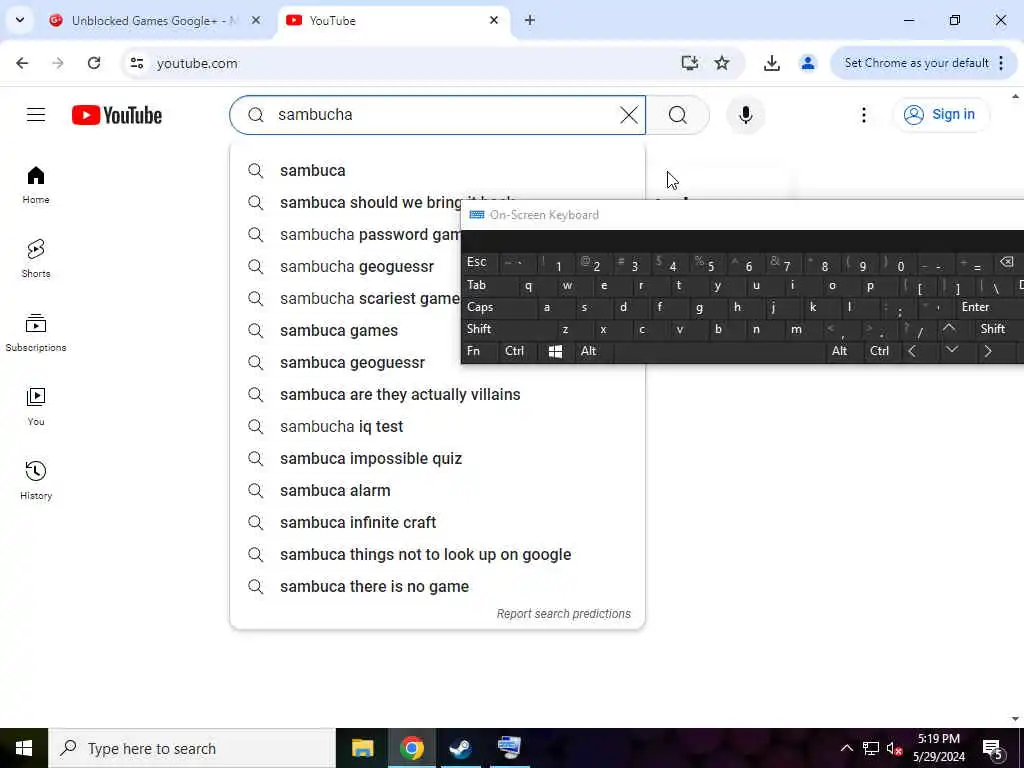Toggle Fn key on On-Screen Keyboard
The width and height of the screenshot is (1024, 768).
click(x=480, y=351)
